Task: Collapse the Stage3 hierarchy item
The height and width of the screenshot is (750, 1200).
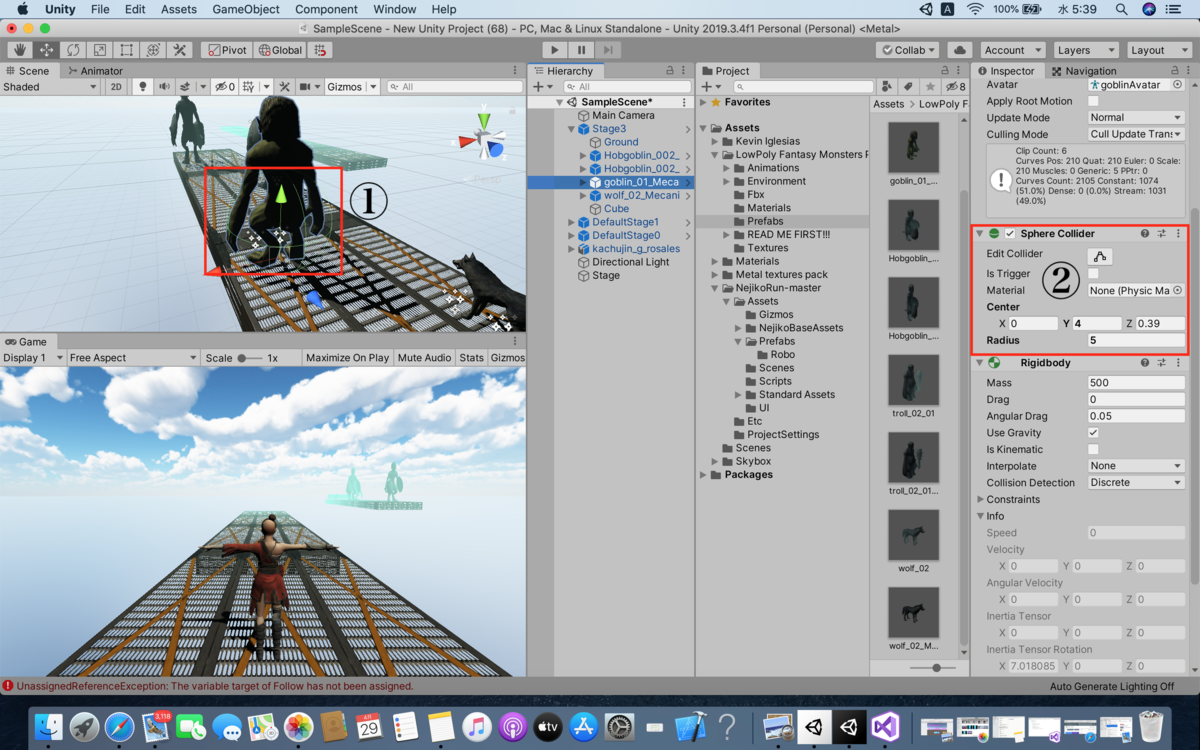Action: click(572, 129)
